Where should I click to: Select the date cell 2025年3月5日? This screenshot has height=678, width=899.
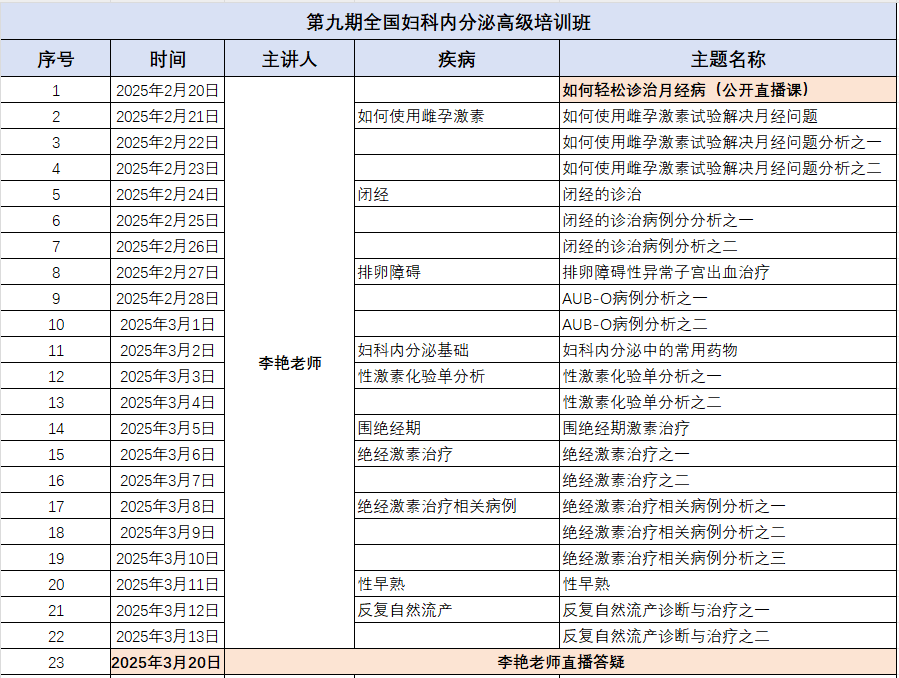click(x=167, y=428)
